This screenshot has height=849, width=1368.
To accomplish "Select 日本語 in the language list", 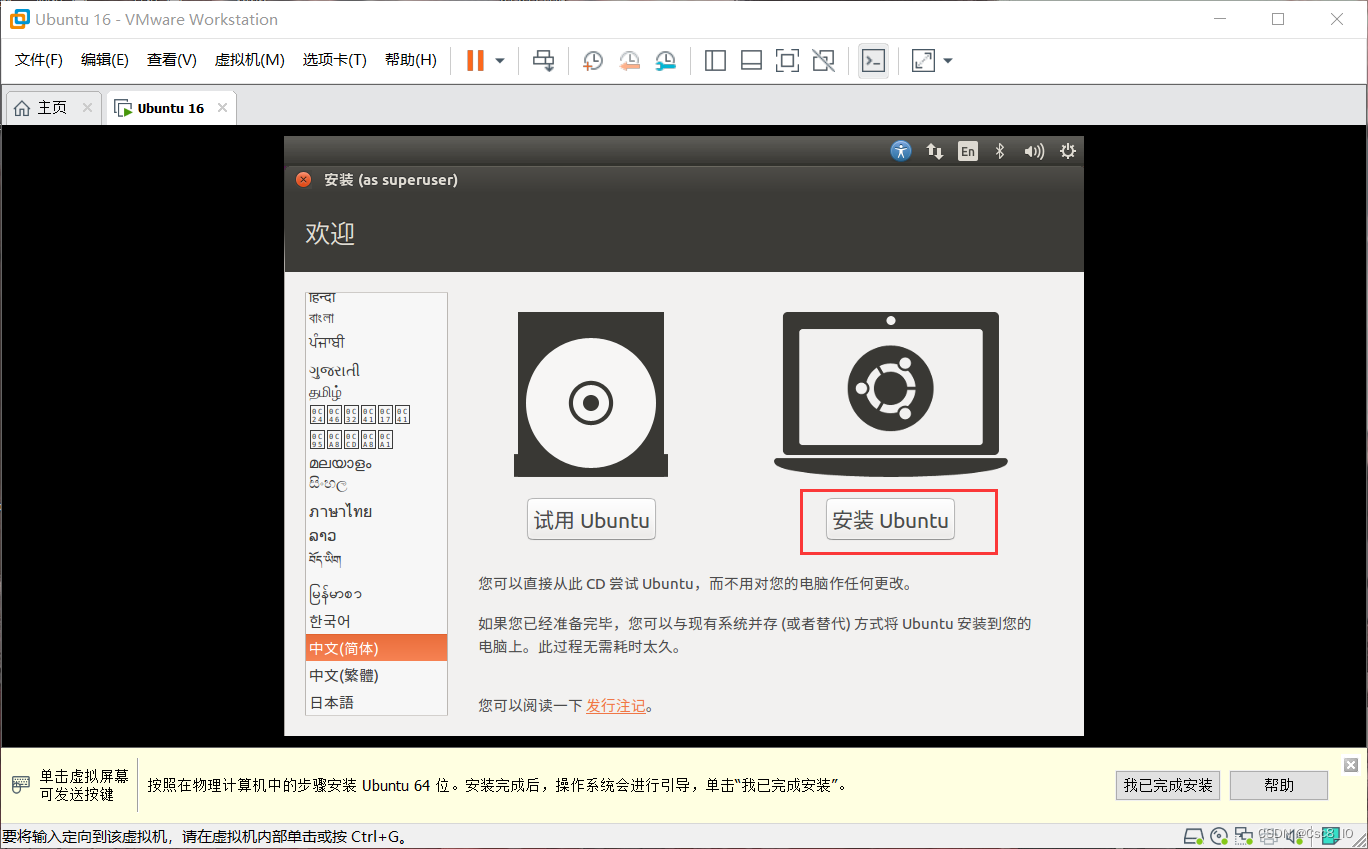I will (x=376, y=702).
